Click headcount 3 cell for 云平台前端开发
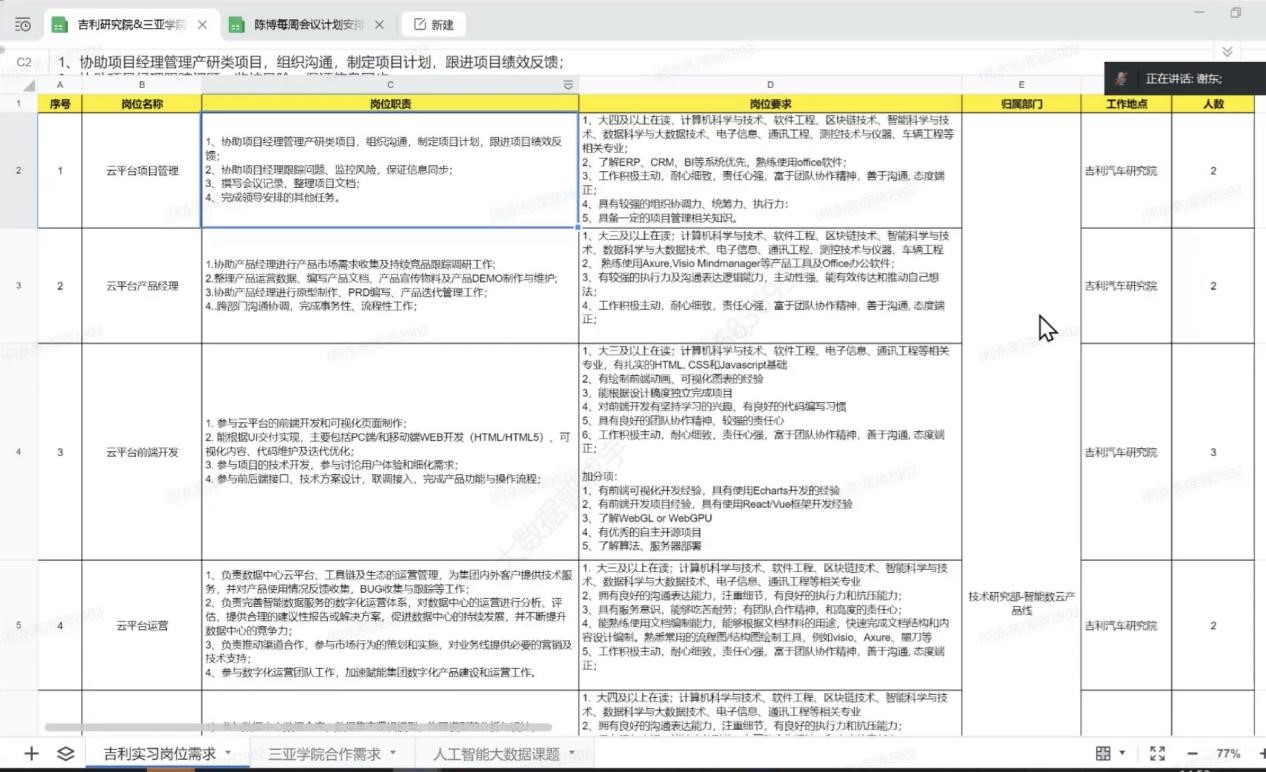1266x772 pixels. pyautogui.click(x=1213, y=452)
